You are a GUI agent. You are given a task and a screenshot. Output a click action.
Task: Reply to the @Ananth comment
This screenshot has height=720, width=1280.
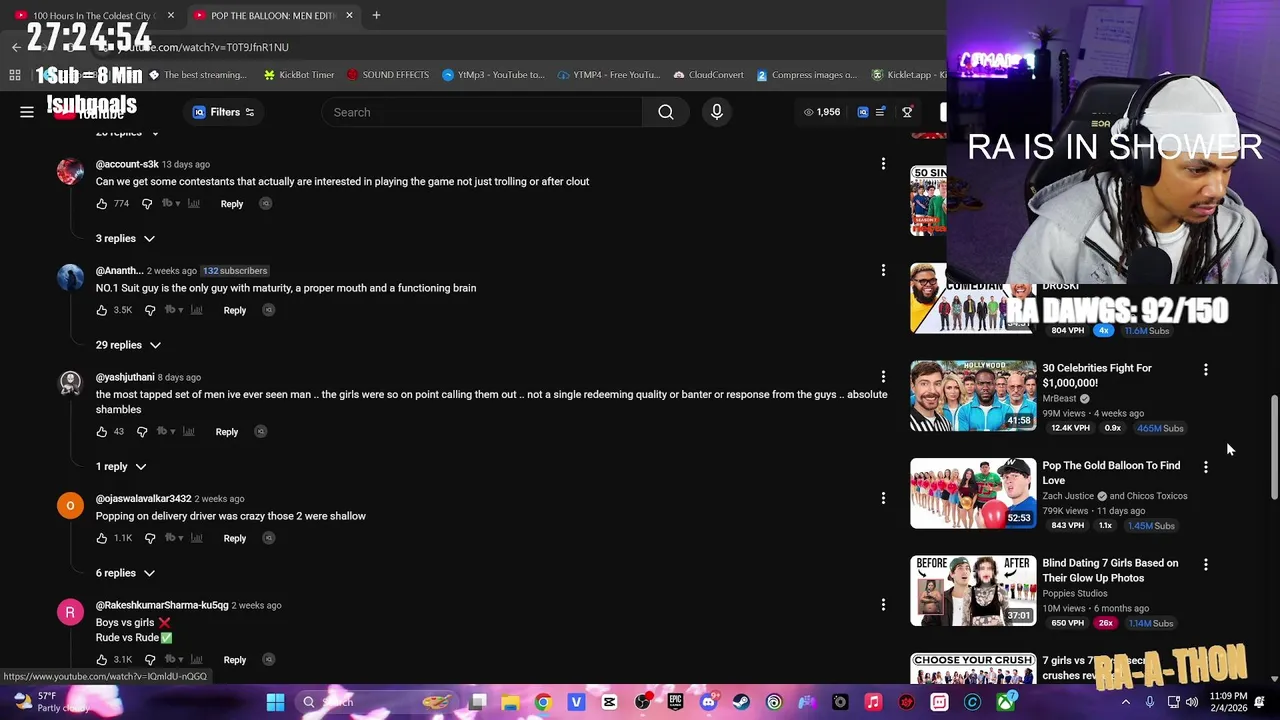coord(234,310)
